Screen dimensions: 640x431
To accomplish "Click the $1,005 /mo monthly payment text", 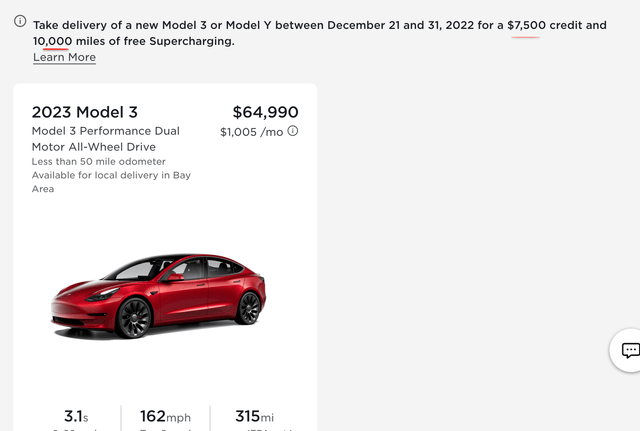I will tap(252, 132).
